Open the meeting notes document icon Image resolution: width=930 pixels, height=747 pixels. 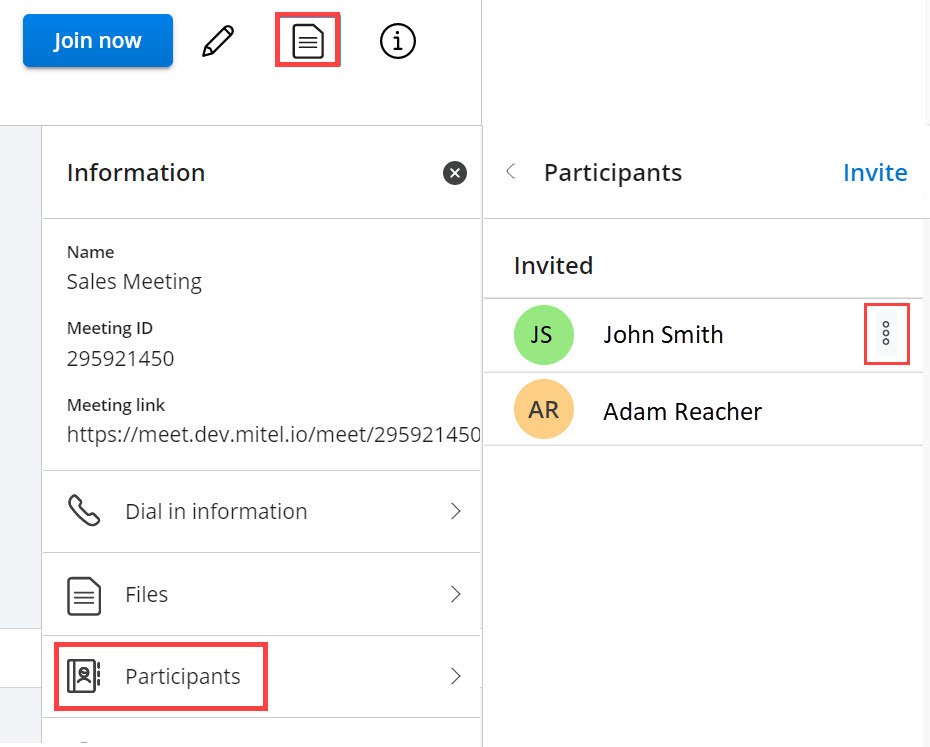[x=308, y=41]
